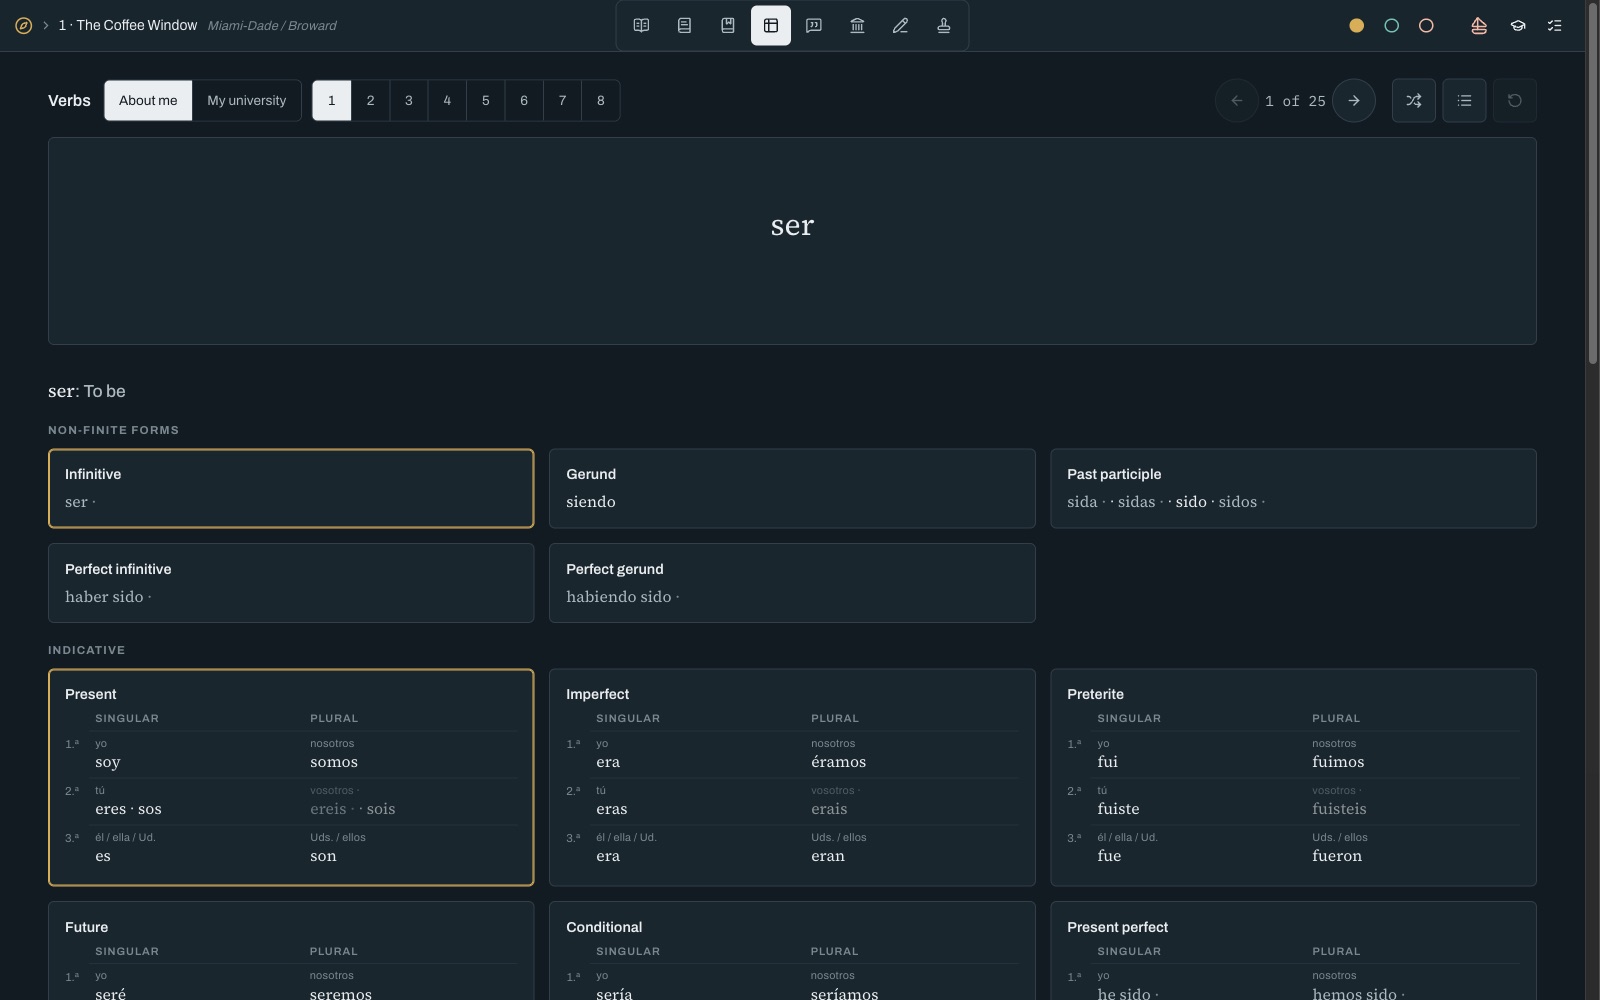Open the open-book reader icon in toolbar

click(x=641, y=25)
